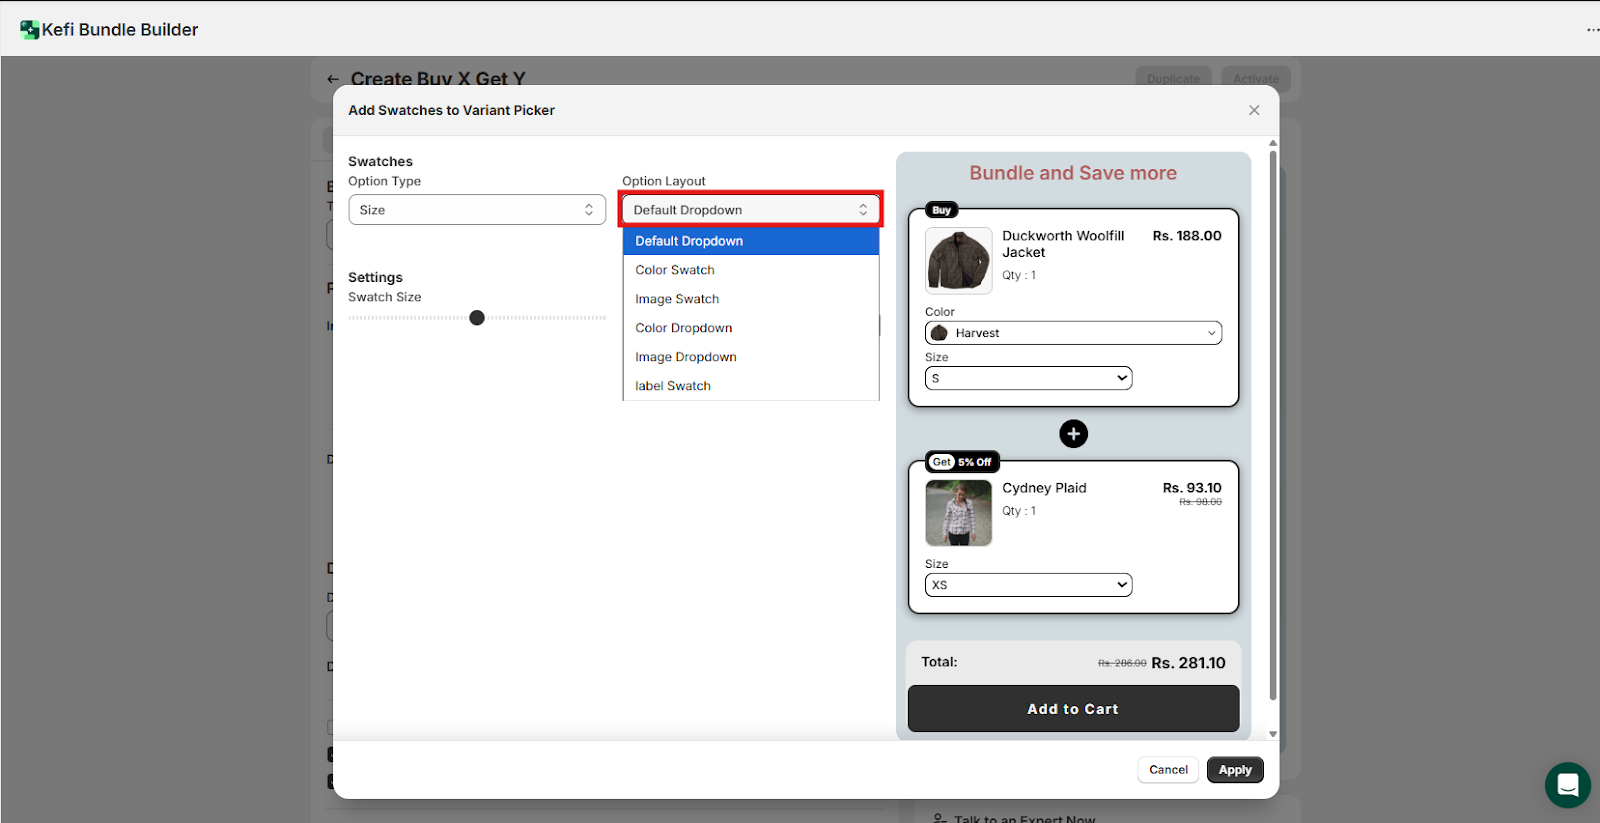Screen dimensions: 1600x823
Task: Select label Swatch layout option
Action: coord(673,386)
